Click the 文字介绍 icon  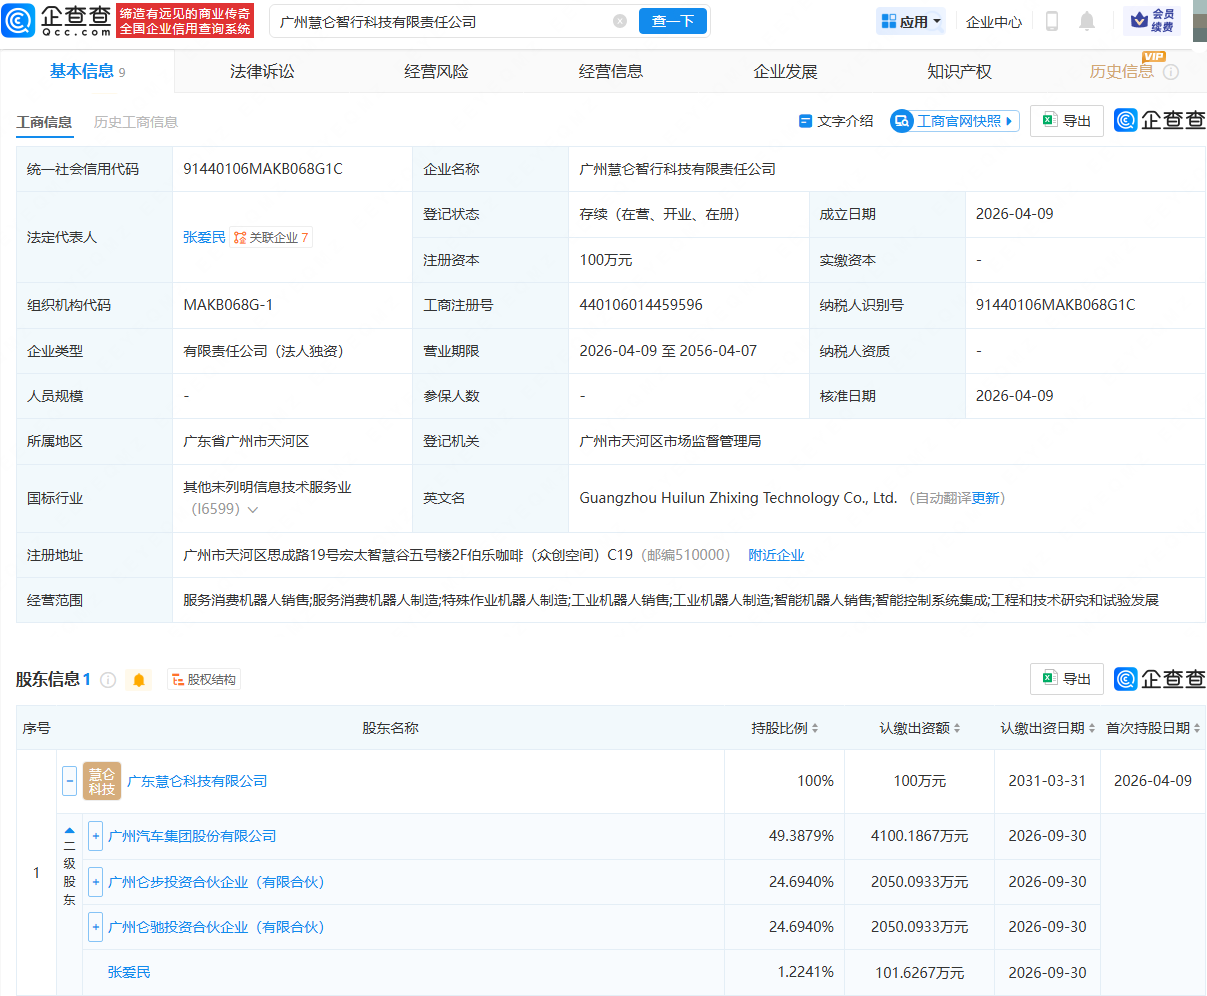[x=805, y=120]
